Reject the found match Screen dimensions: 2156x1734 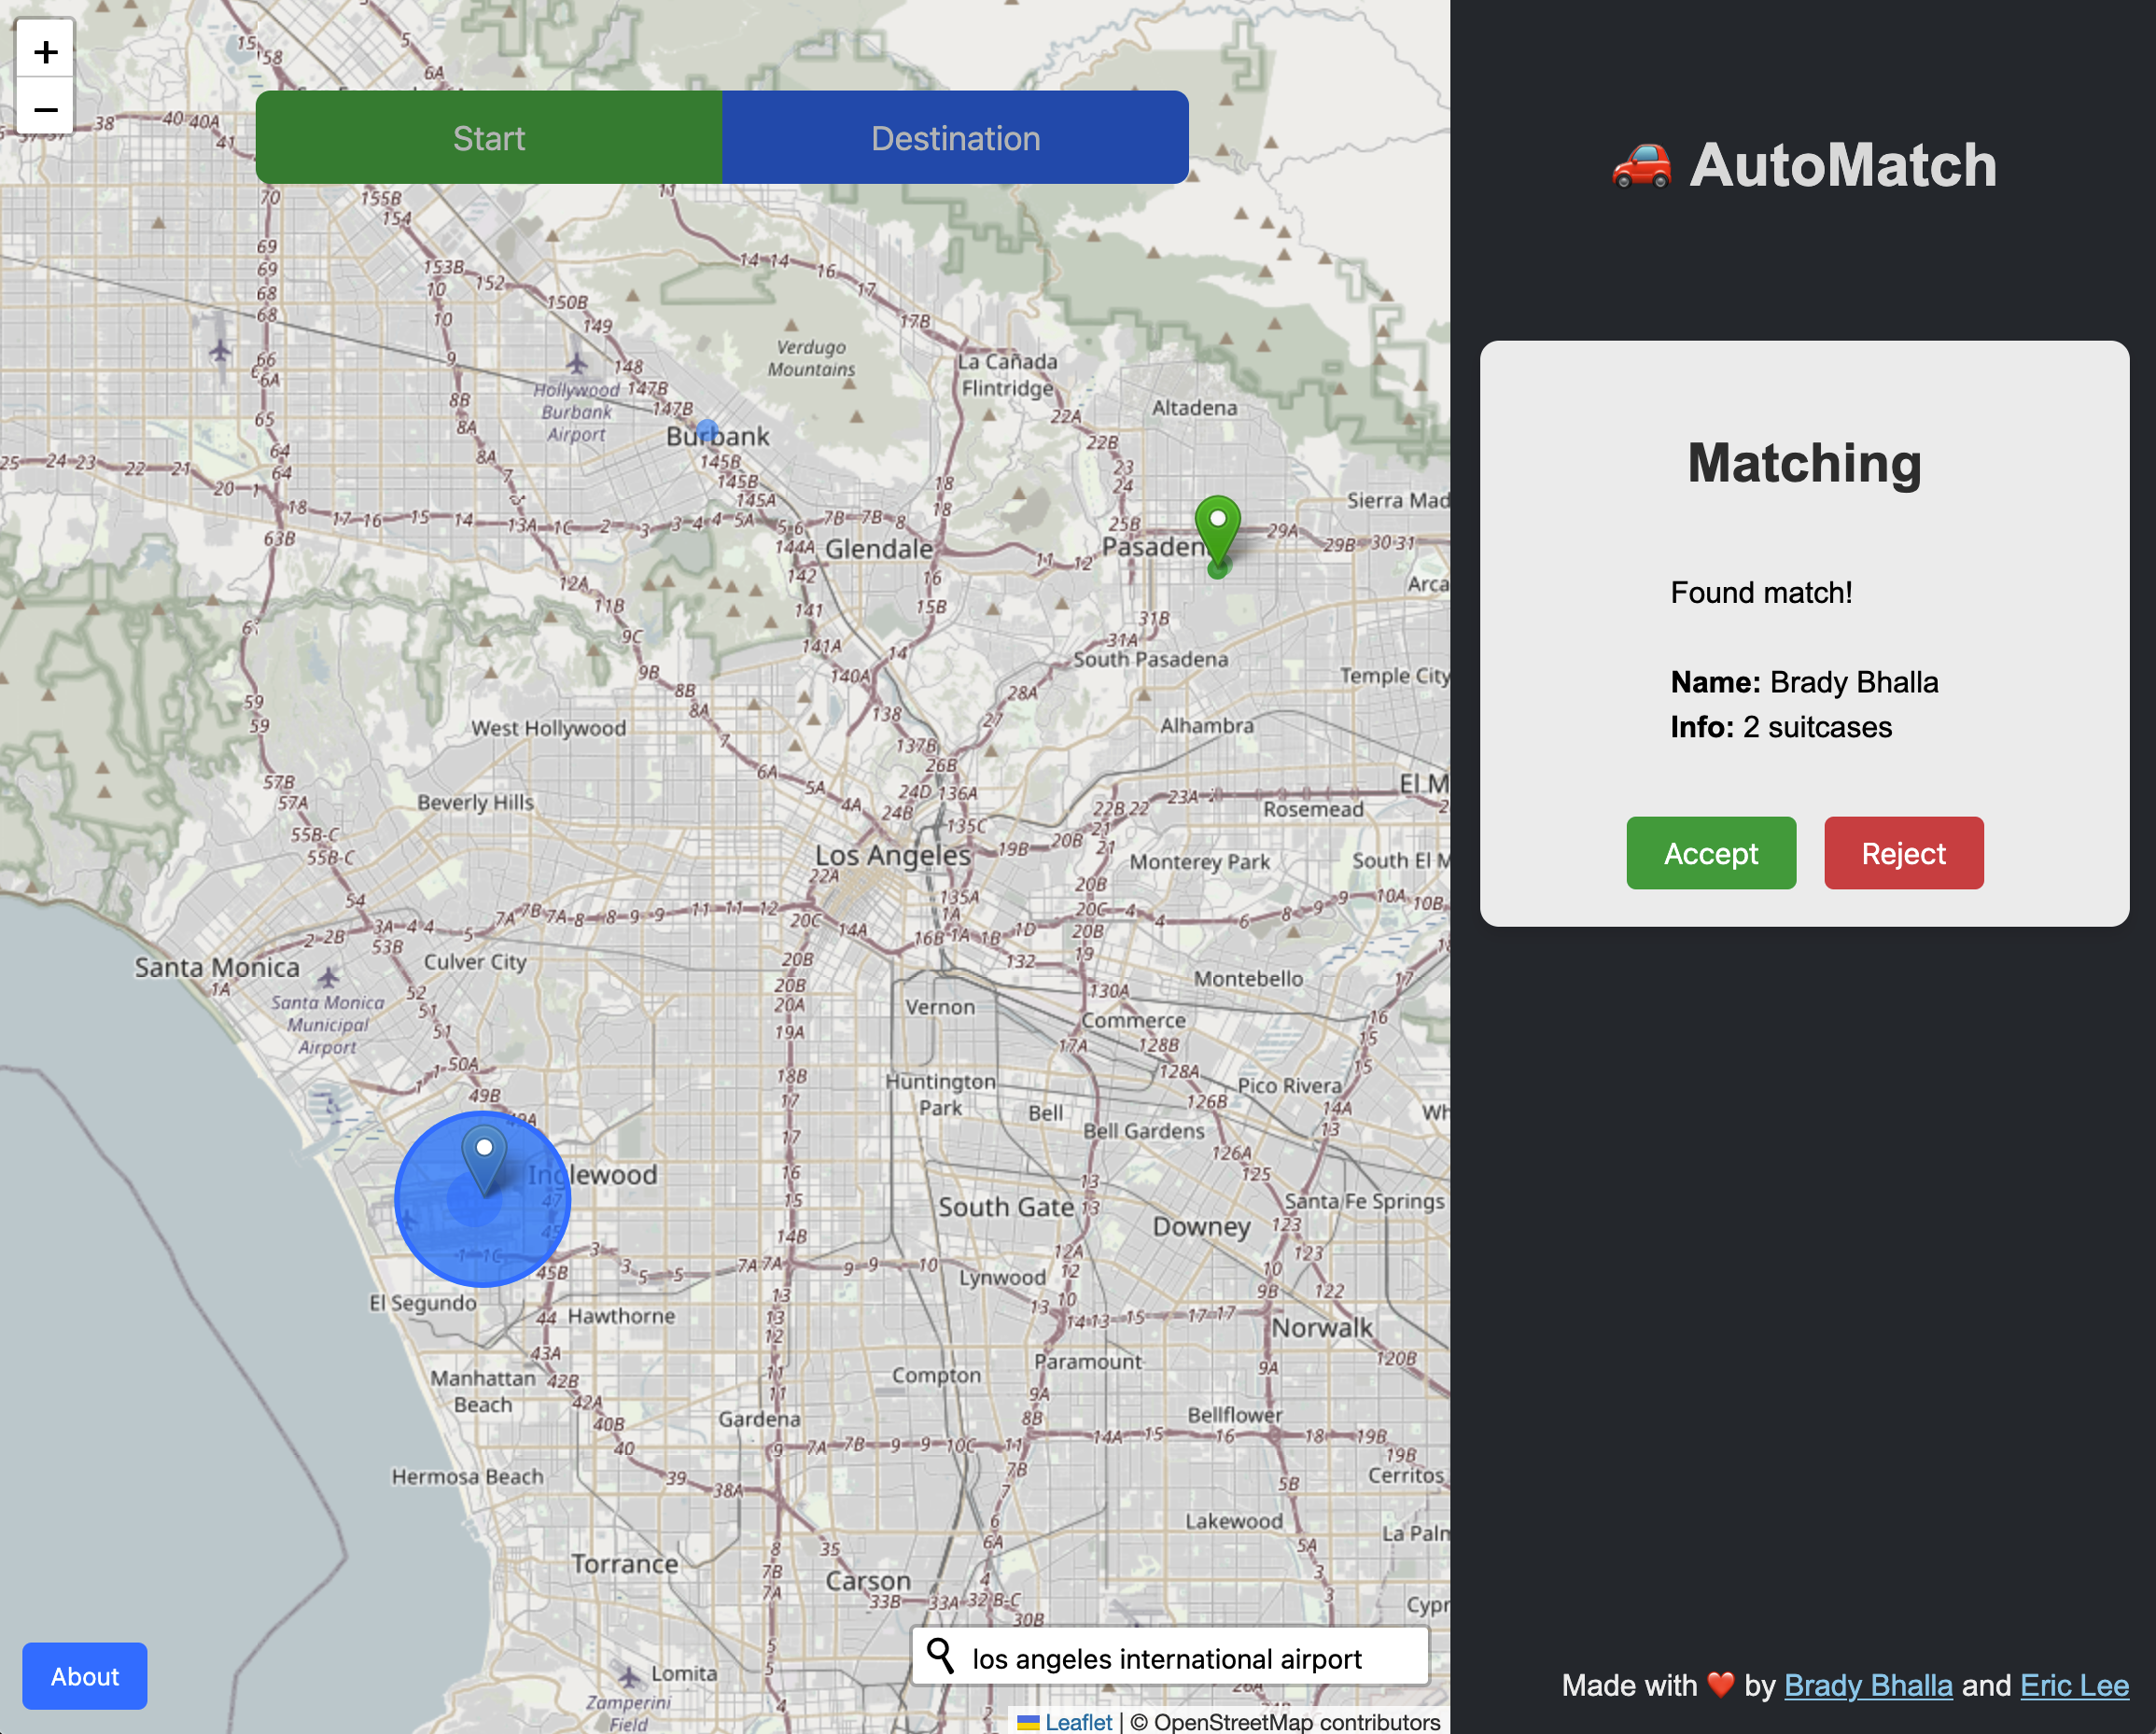pos(1903,853)
